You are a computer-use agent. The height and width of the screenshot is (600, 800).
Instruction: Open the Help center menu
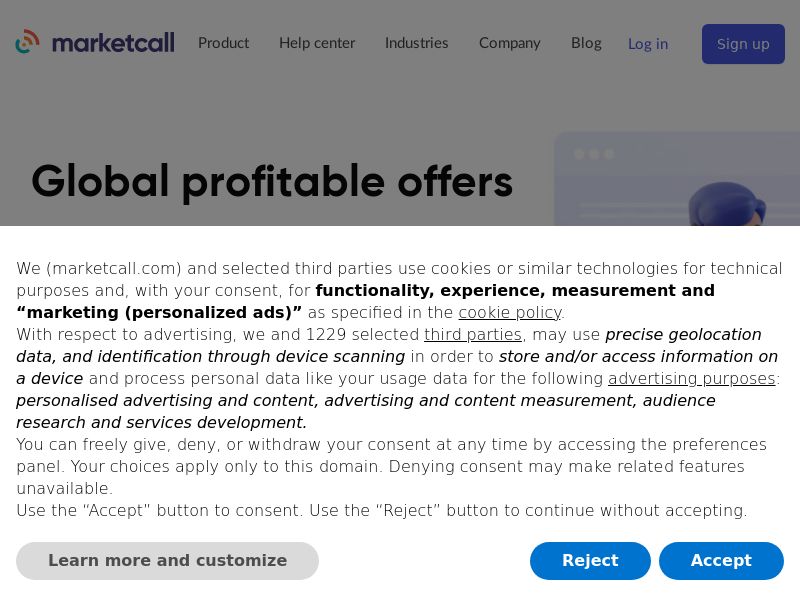pyautogui.click(x=317, y=43)
